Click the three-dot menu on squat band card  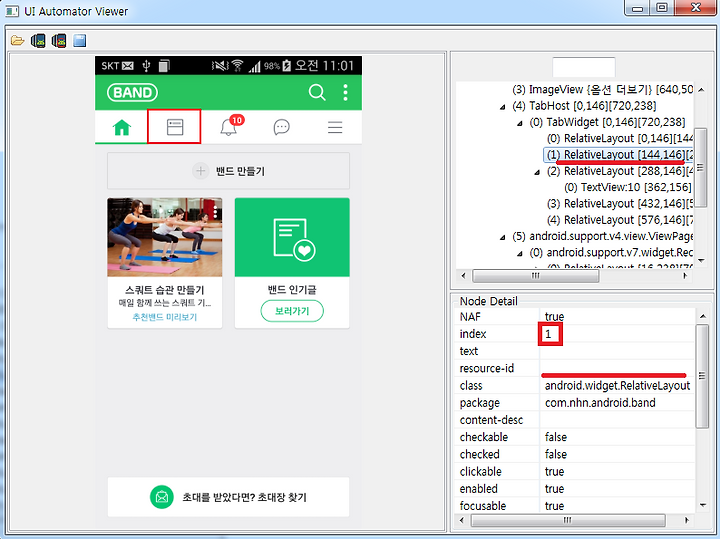tap(215, 212)
